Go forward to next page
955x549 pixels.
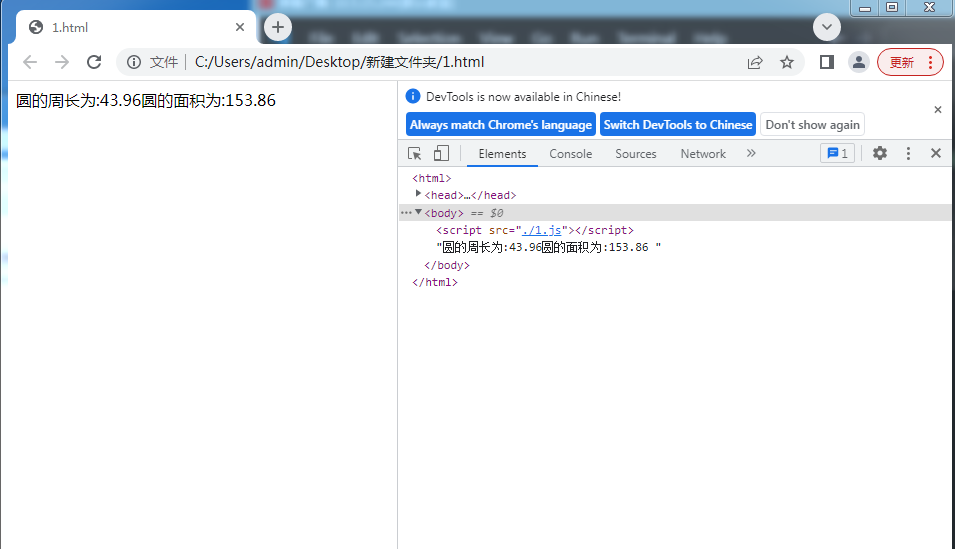[62, 62]
